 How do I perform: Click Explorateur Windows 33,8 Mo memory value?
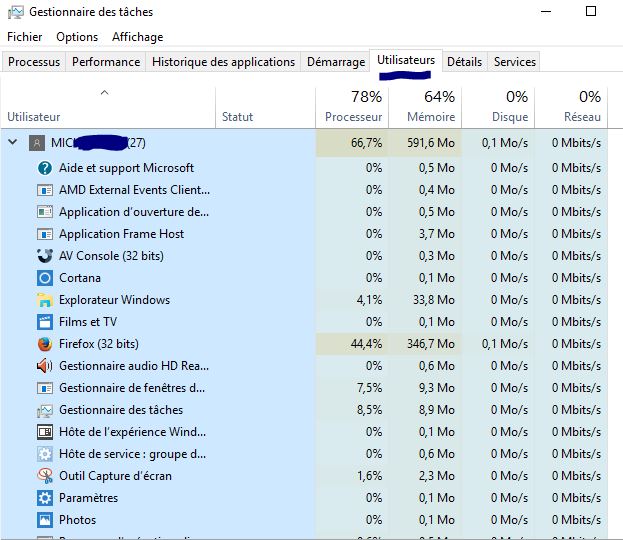(434, 300)
